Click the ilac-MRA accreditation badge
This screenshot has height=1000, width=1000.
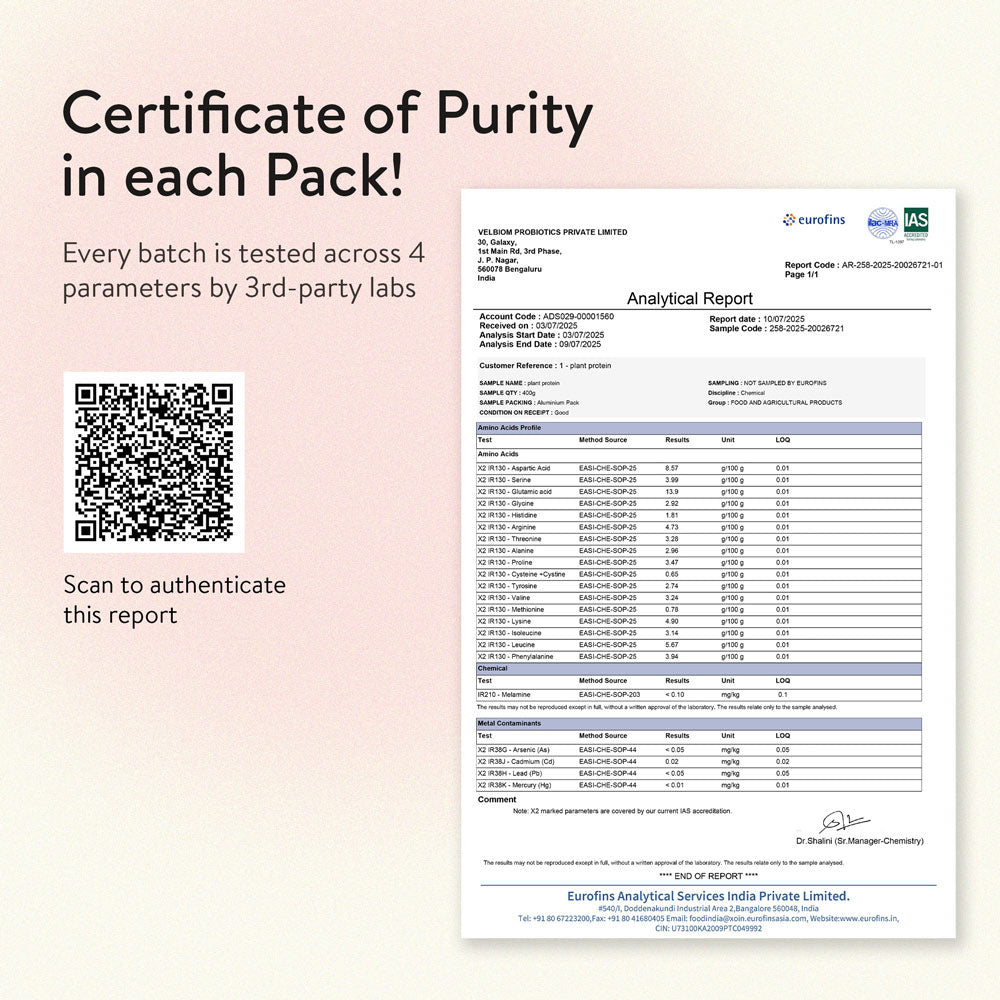(882, 222)
